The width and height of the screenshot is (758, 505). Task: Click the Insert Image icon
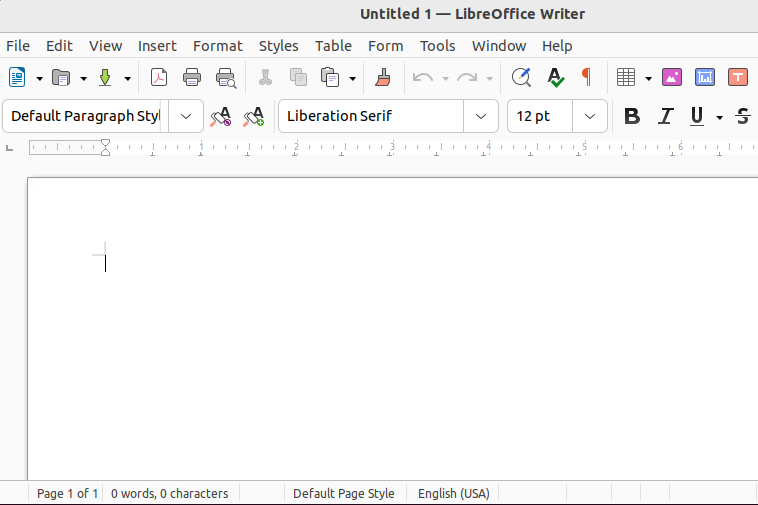click(x=672, y=77)
